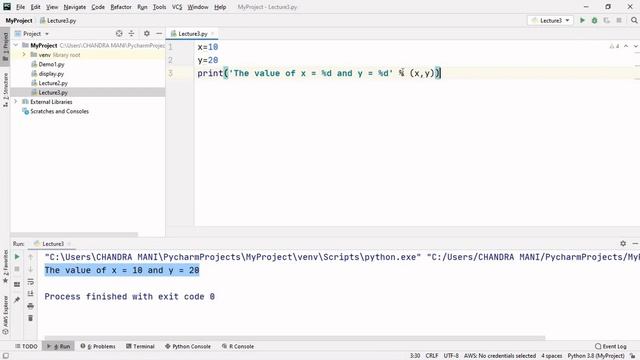Toggle tool window bars icon bottom-left
Image resolution: width=640 pixels, height=360 pixels.
(5, 356)
